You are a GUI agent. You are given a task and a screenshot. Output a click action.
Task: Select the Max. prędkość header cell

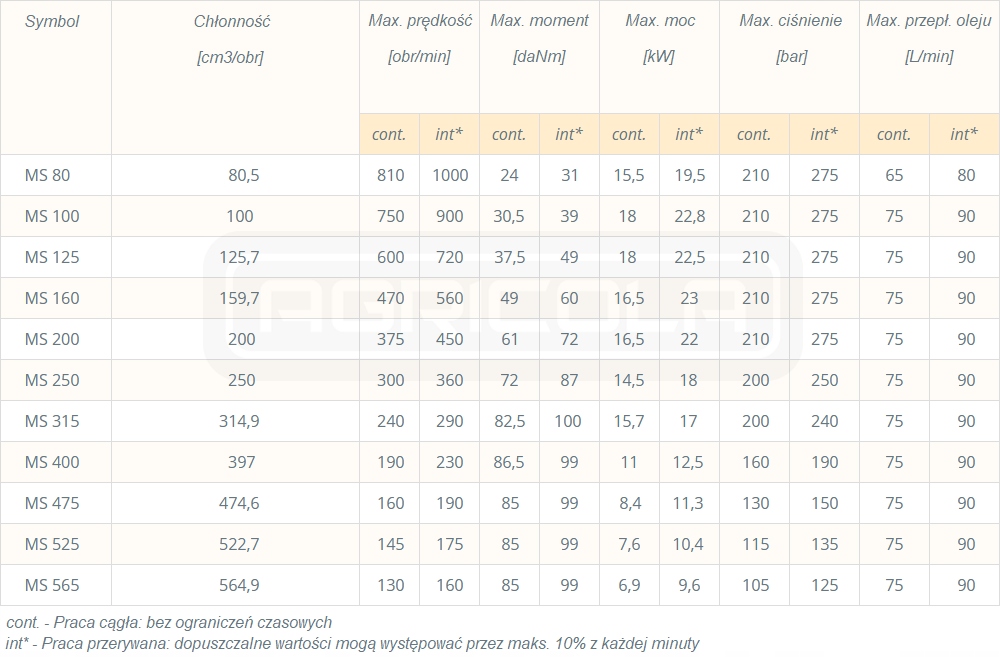pos(418,21)
